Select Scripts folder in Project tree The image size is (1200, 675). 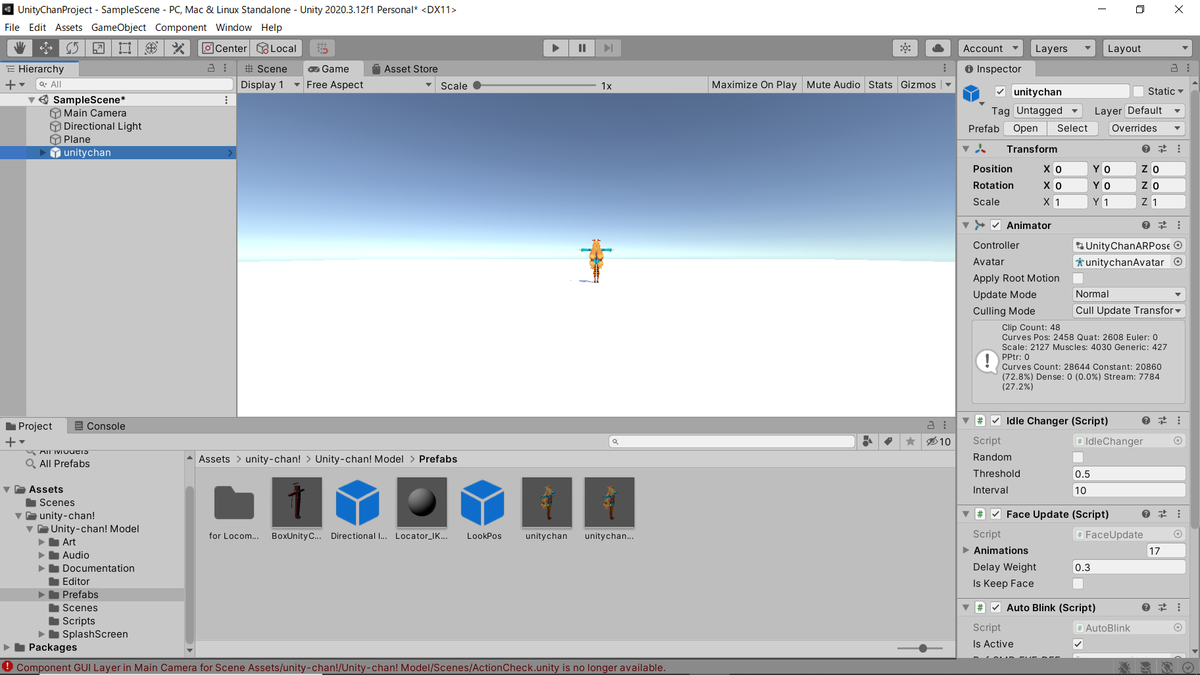click(79, 621)
